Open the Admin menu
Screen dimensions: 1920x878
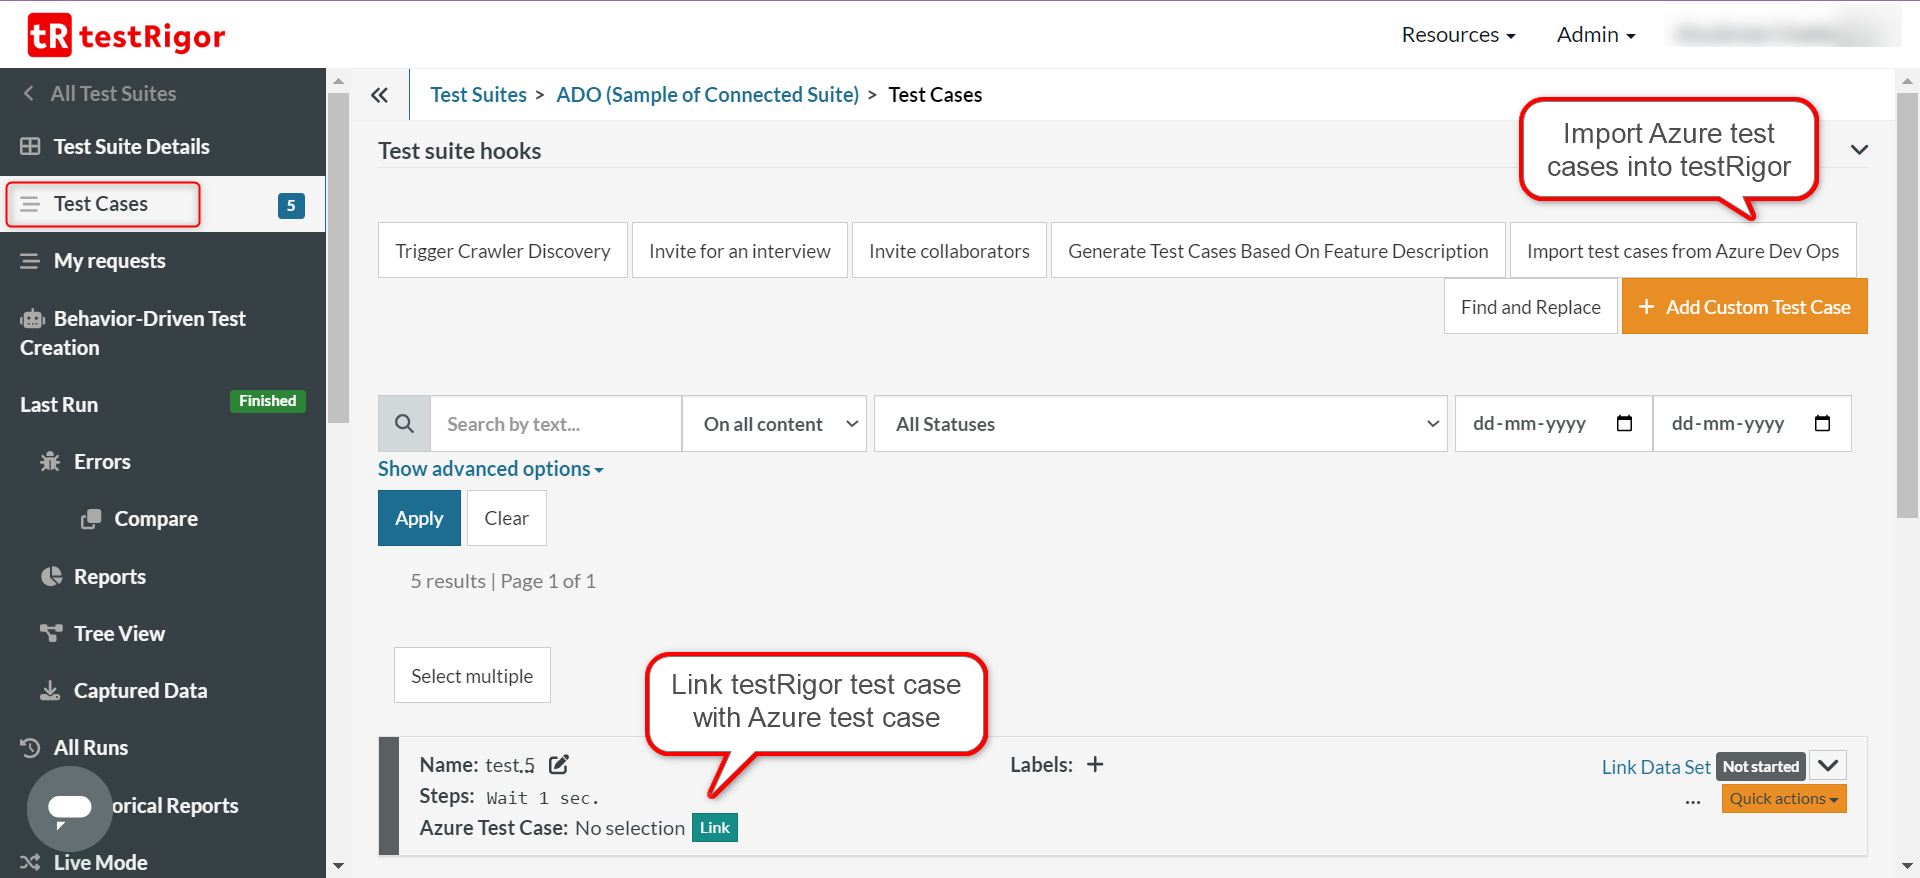click(x=1595, y=35)
